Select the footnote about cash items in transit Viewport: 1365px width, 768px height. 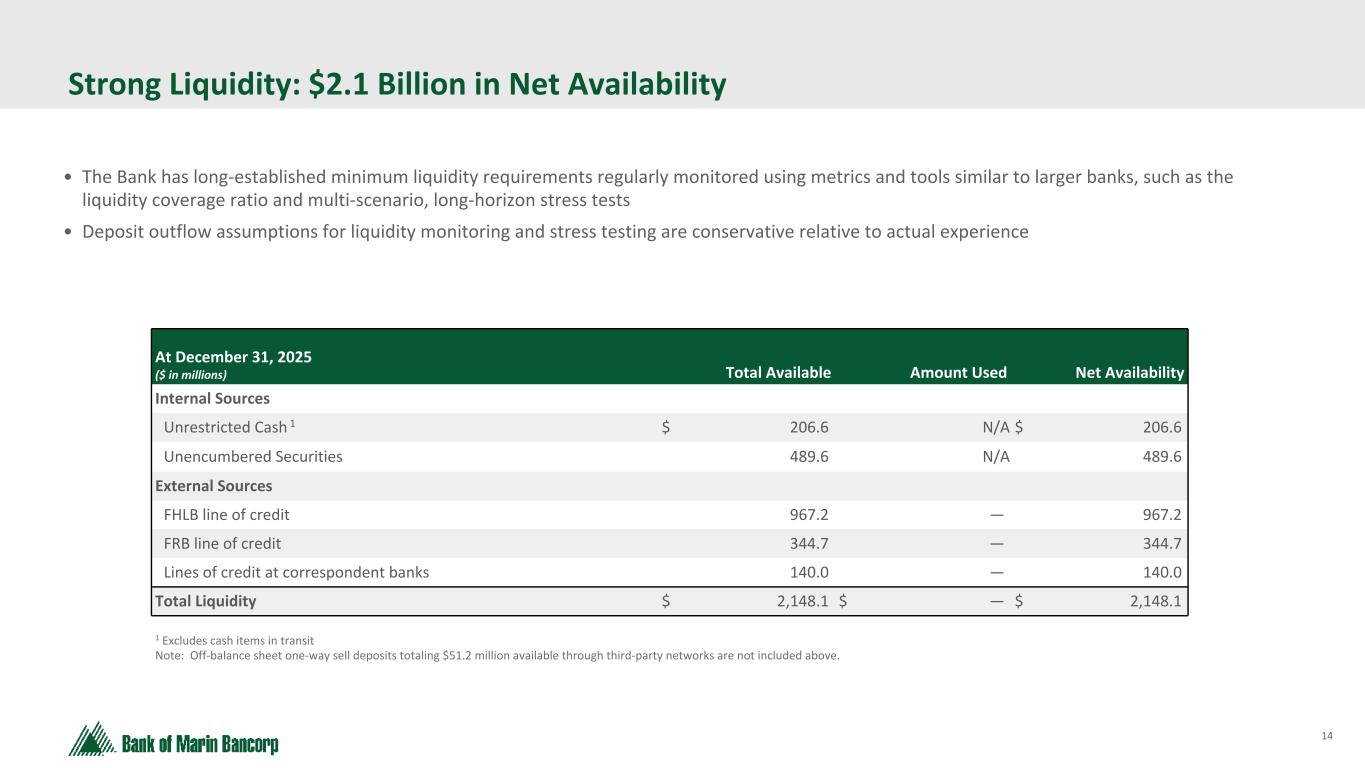pos(234,640)
